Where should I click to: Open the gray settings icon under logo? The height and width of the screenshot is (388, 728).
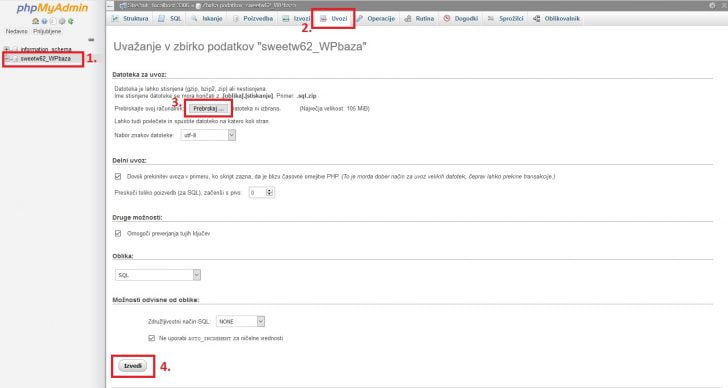click(x=62, y=21)
